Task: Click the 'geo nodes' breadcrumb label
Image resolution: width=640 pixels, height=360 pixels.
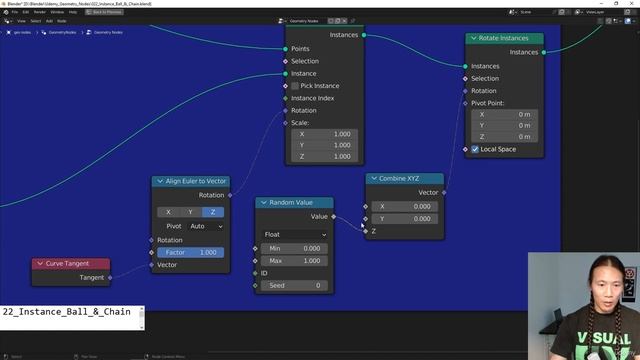Action: coord(22,32)
